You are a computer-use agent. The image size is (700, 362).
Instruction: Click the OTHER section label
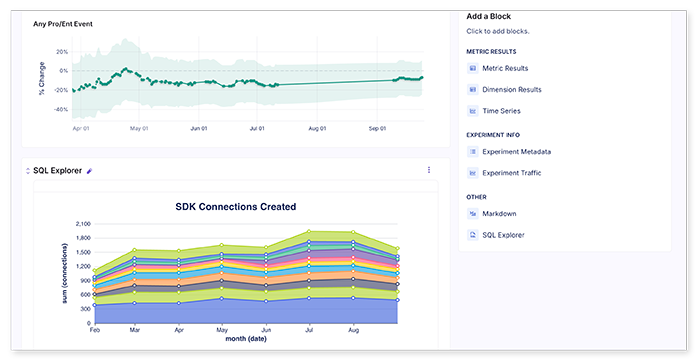point(476,197)
